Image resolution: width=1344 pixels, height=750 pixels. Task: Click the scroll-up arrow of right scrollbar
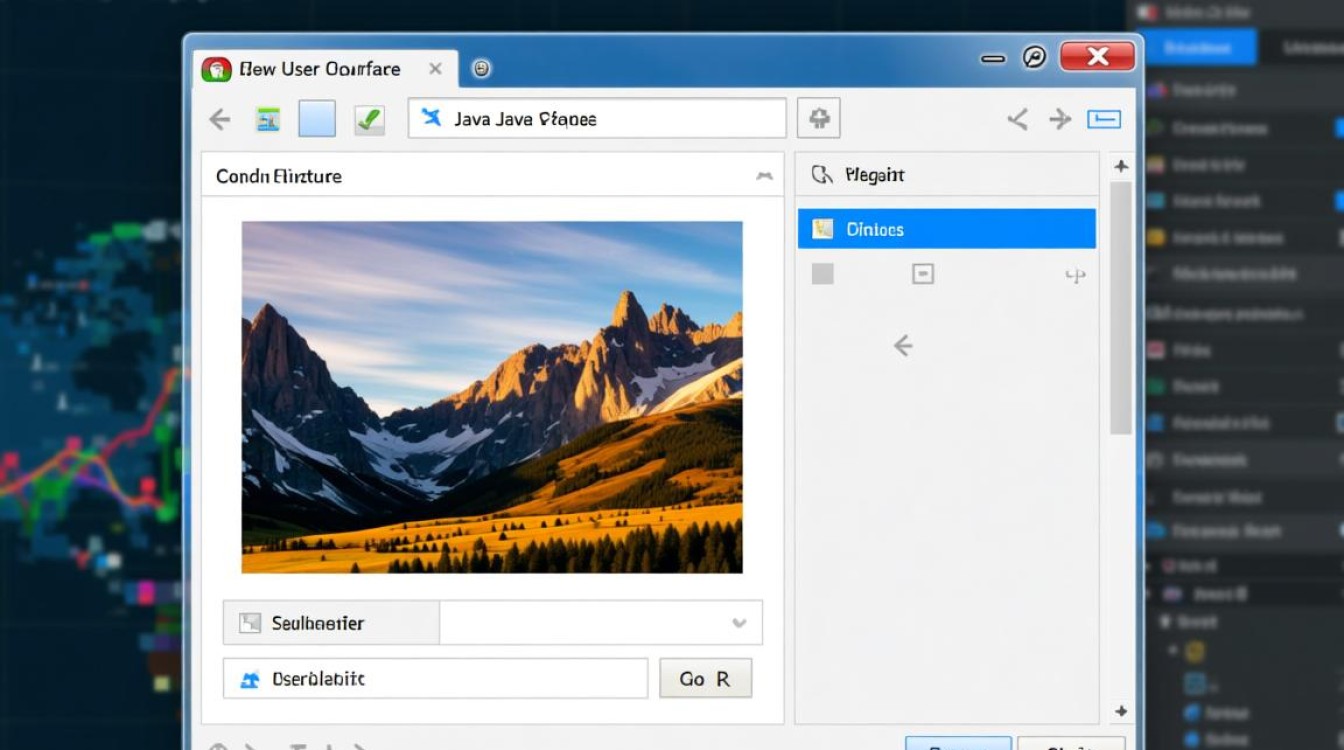1121,166
